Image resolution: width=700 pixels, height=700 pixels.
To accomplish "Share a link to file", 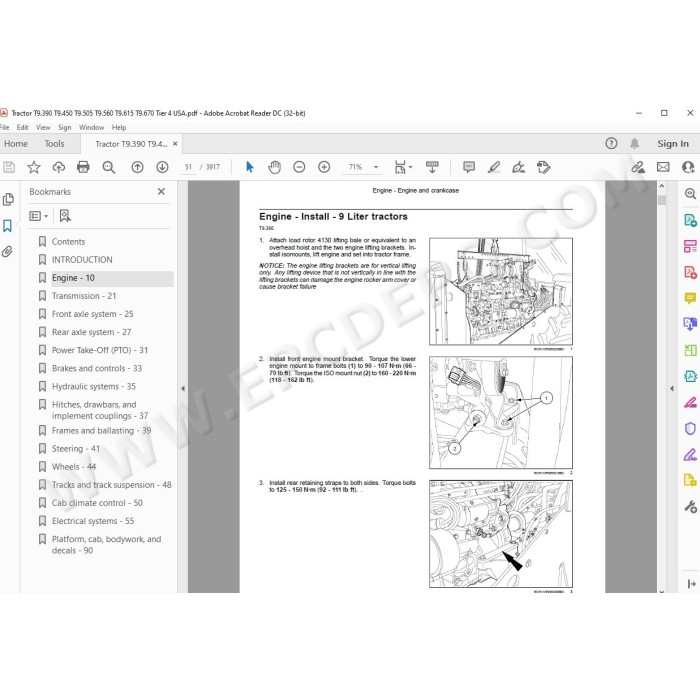I will (638, 167).
